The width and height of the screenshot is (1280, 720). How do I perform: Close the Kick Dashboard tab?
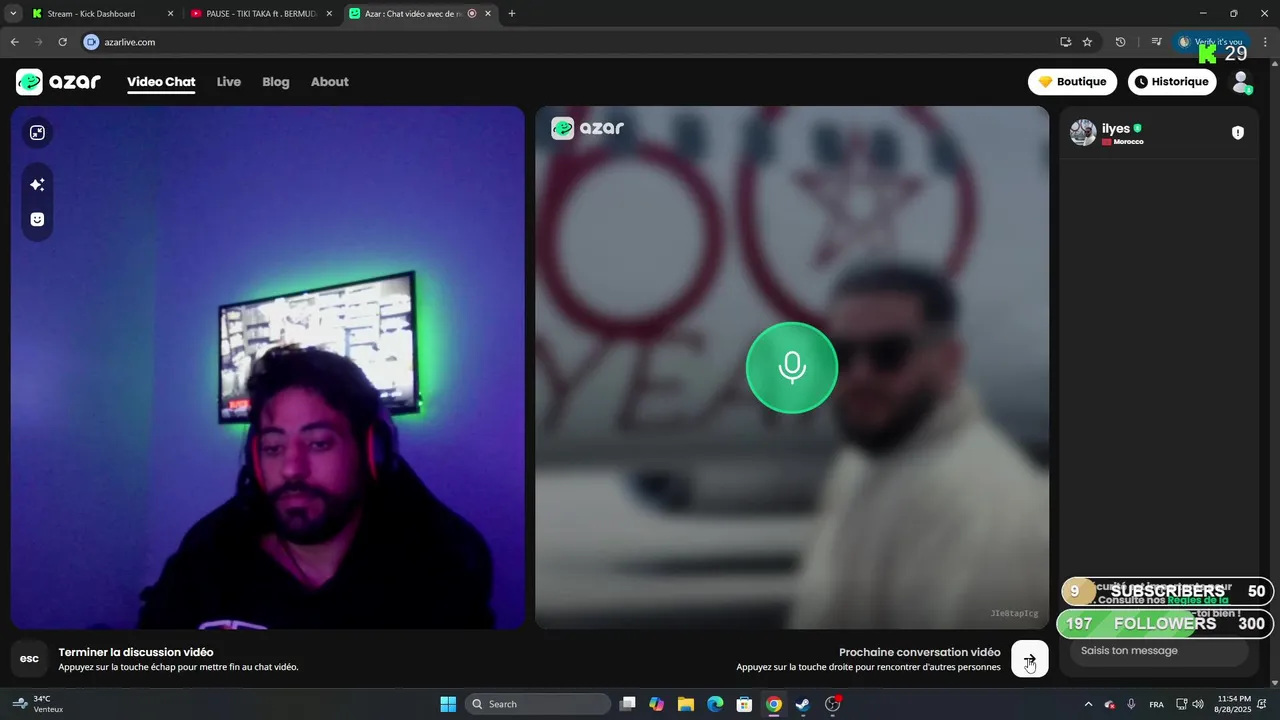tap(170, 14)
